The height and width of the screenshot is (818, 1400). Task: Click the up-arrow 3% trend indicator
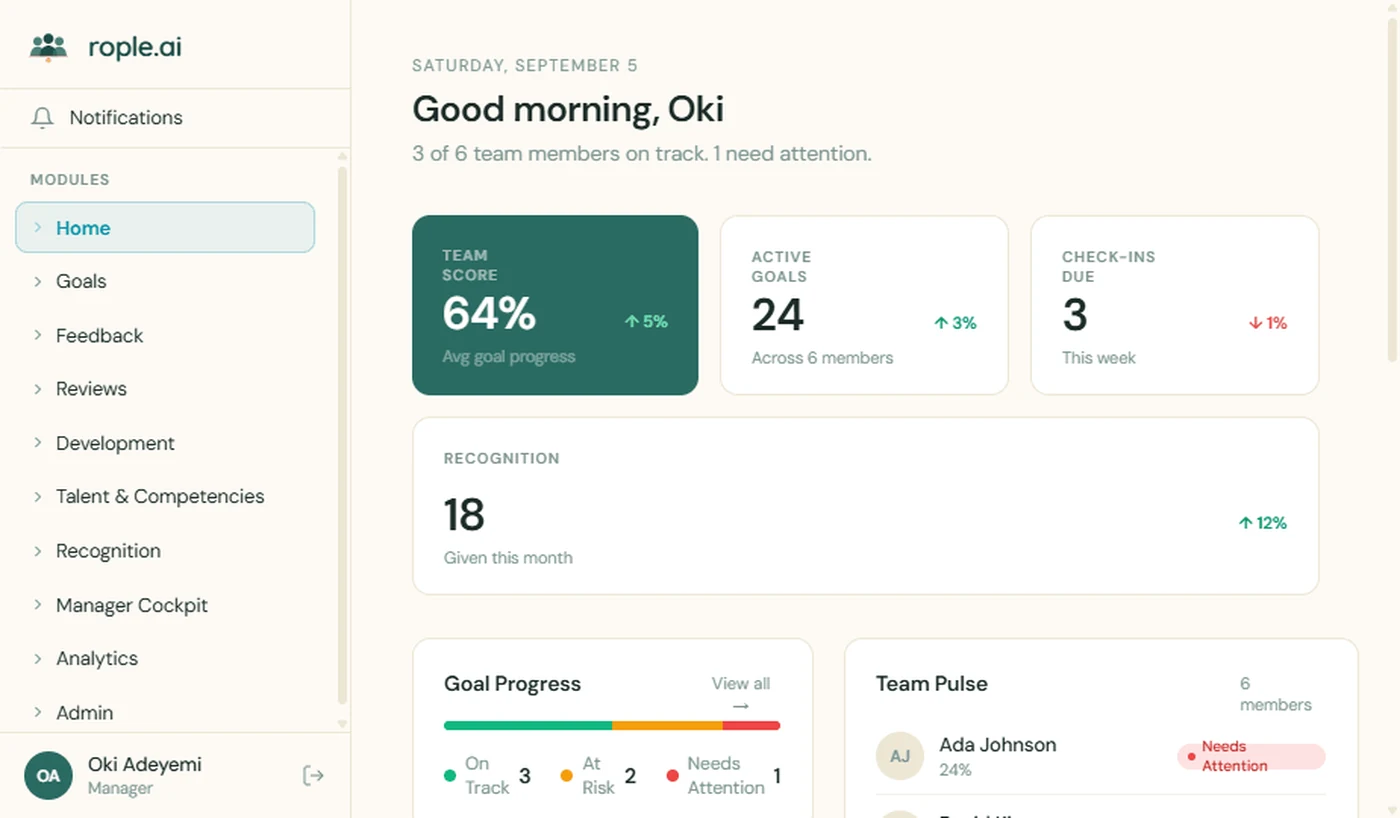click(955, 323)
